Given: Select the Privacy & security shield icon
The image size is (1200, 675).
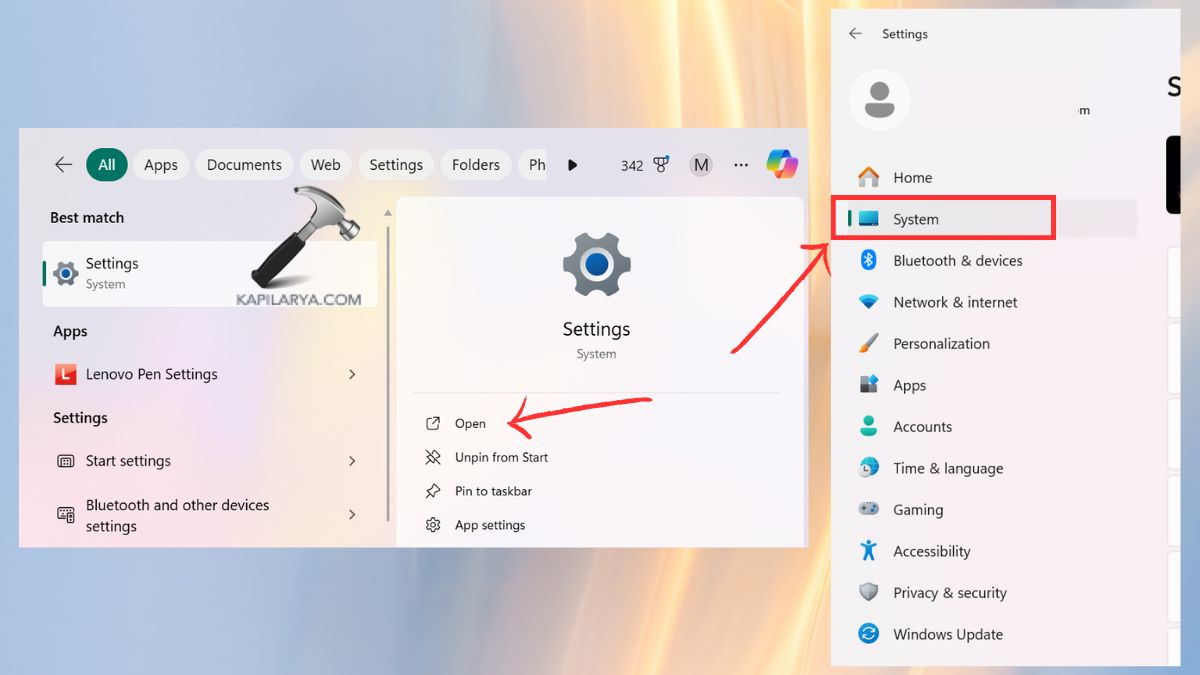Looking at the screenshot, I should click(x=868, y=592).
